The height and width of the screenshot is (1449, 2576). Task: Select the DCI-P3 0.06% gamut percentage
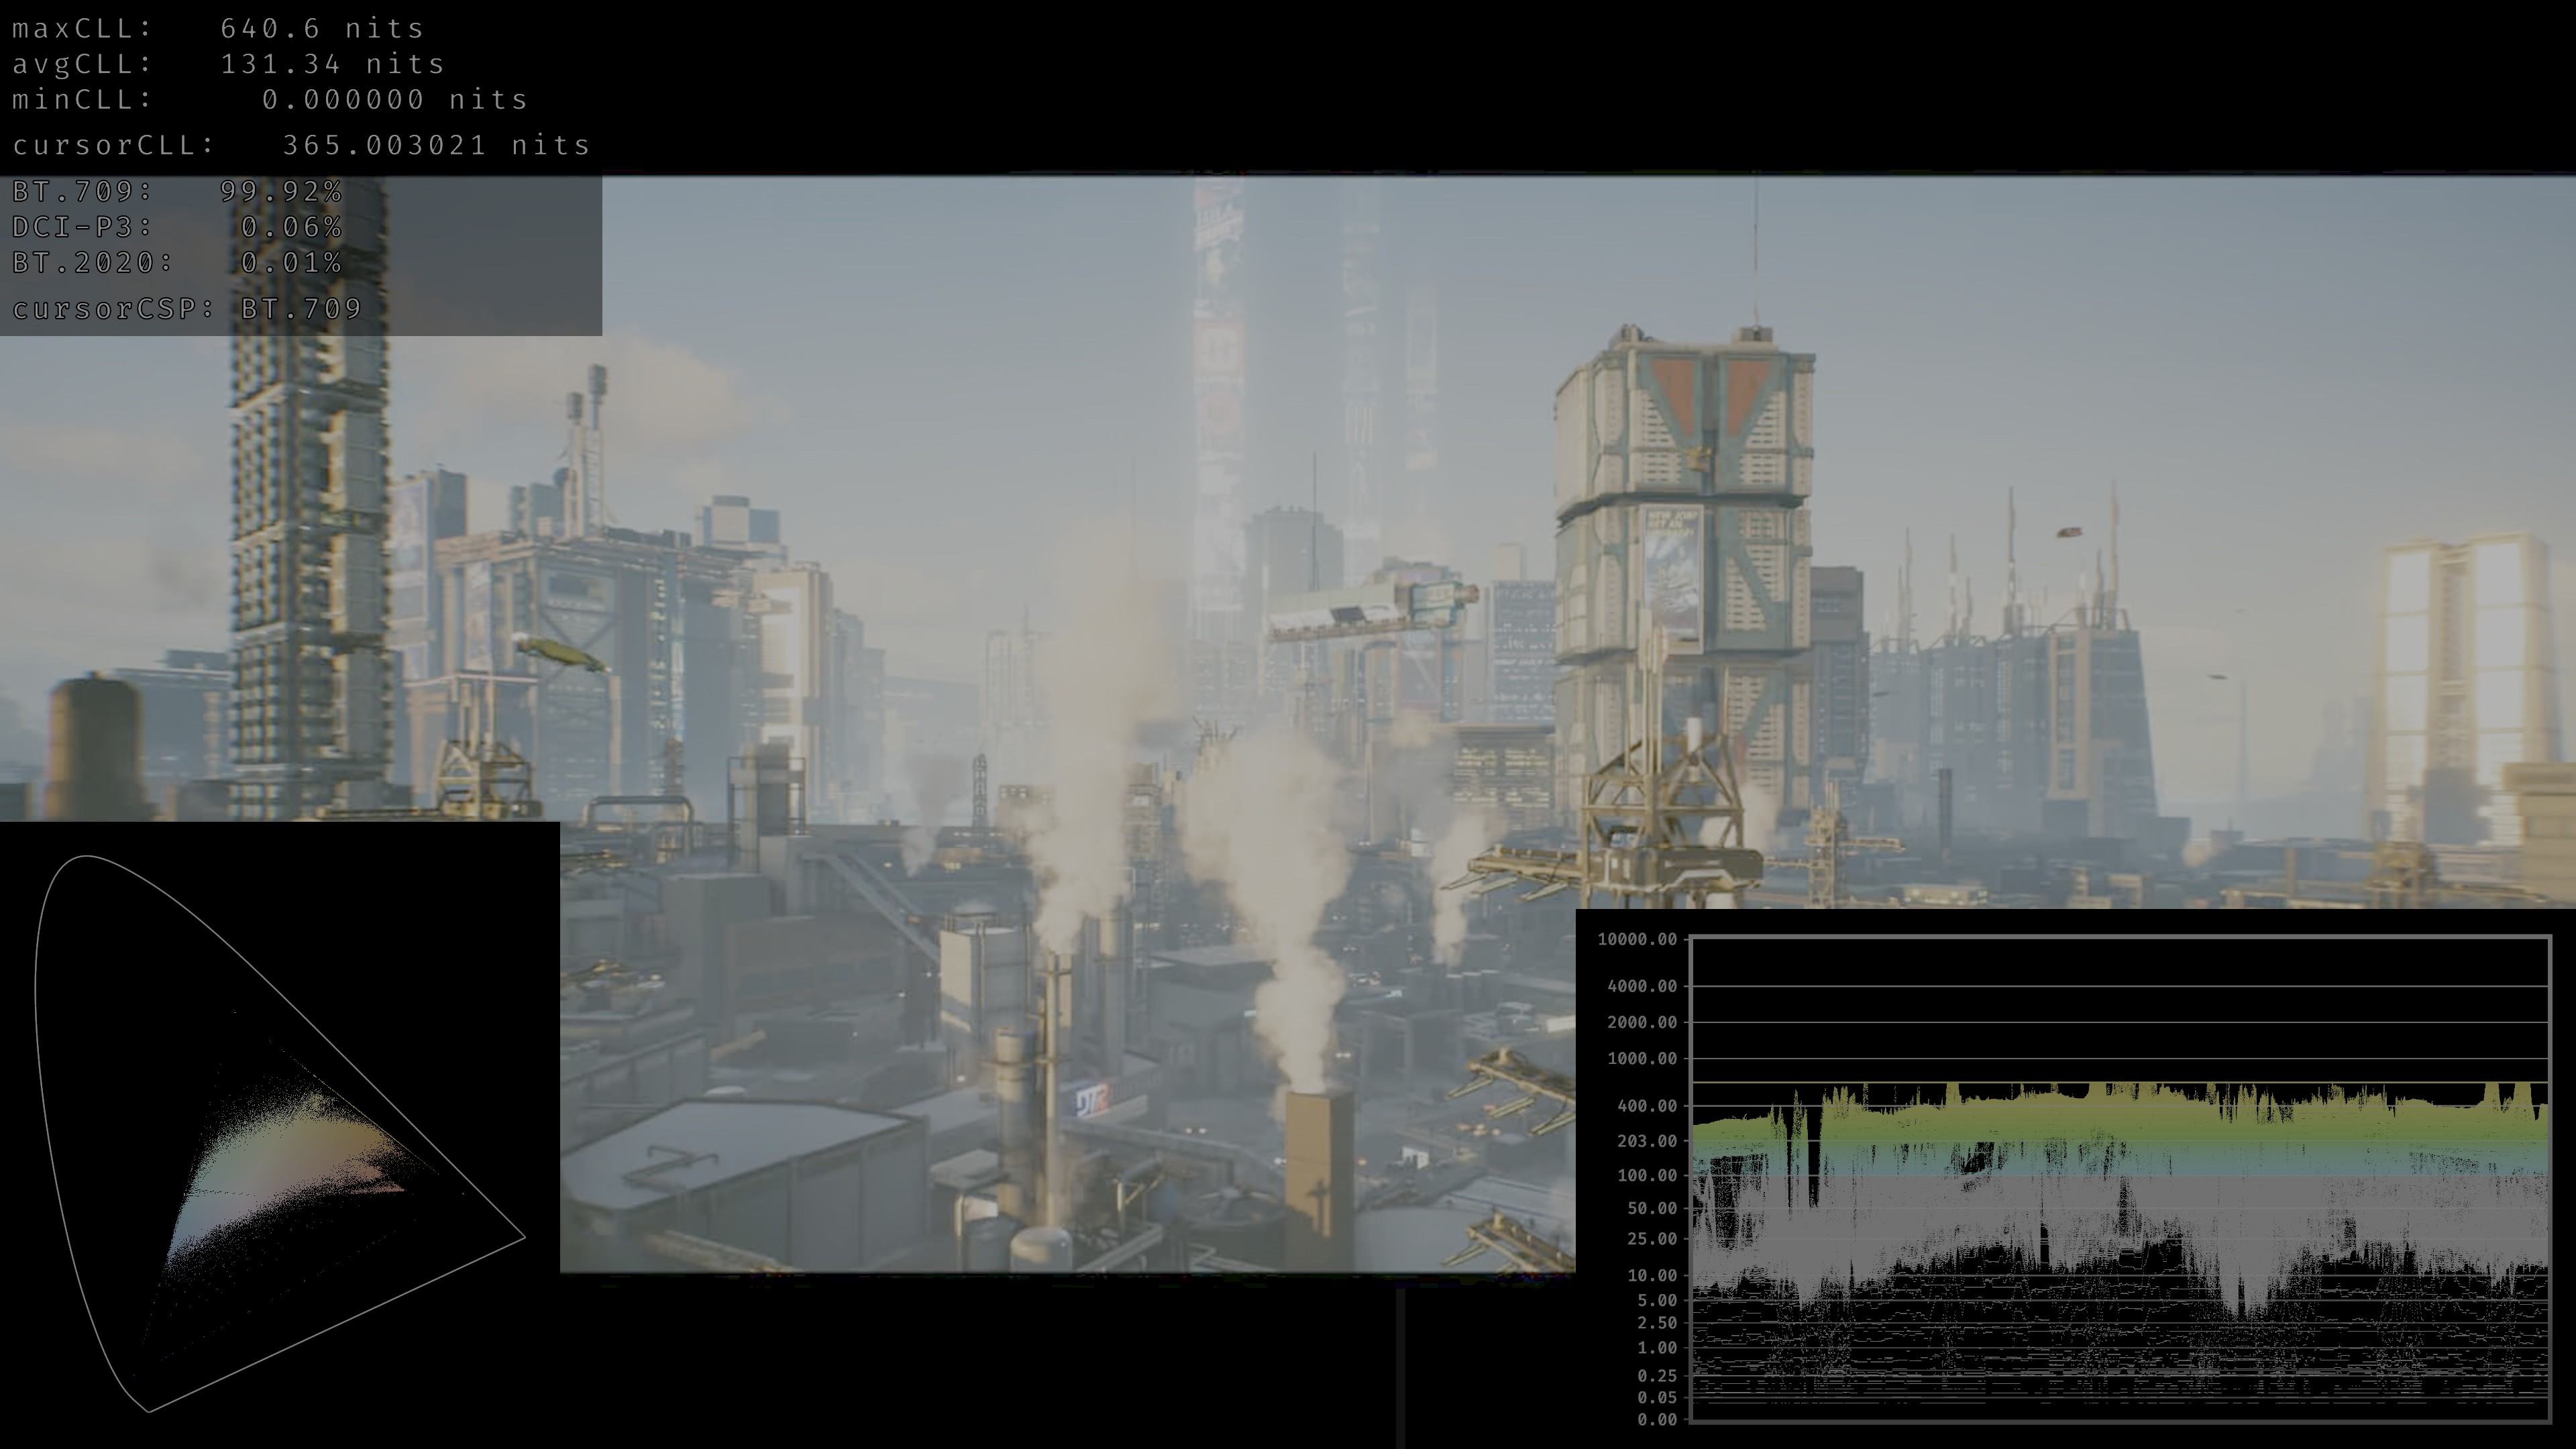coord(177,227)
